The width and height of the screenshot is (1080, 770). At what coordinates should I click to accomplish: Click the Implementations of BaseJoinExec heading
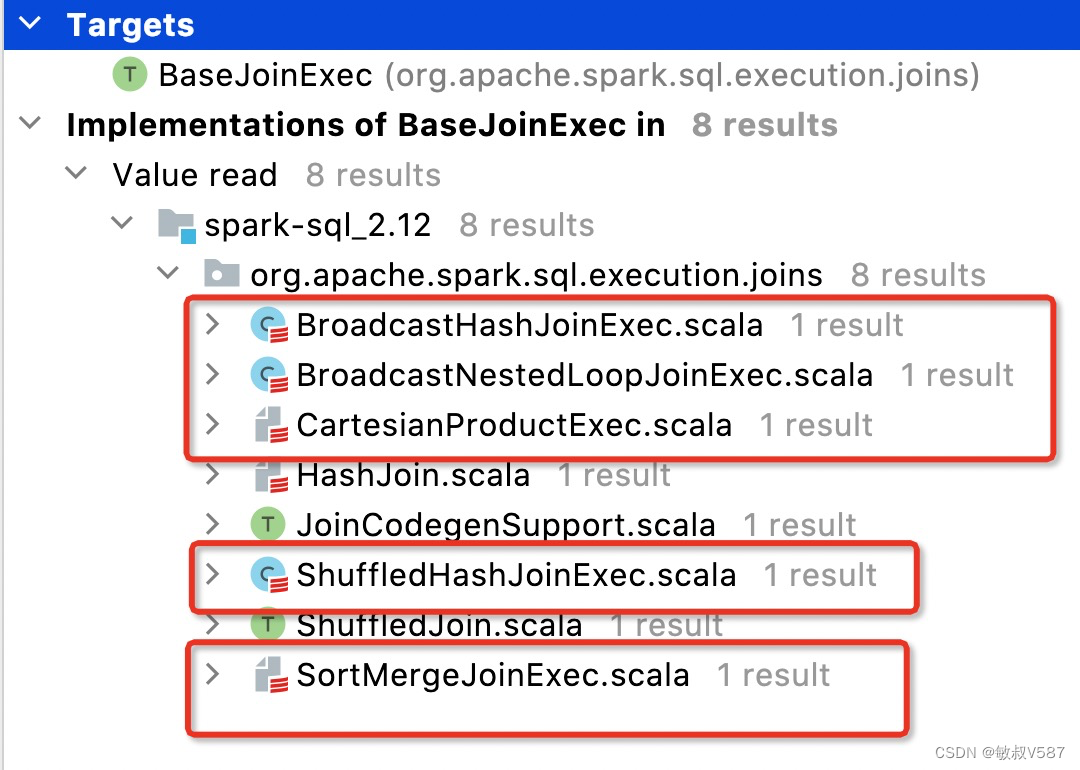365,124
